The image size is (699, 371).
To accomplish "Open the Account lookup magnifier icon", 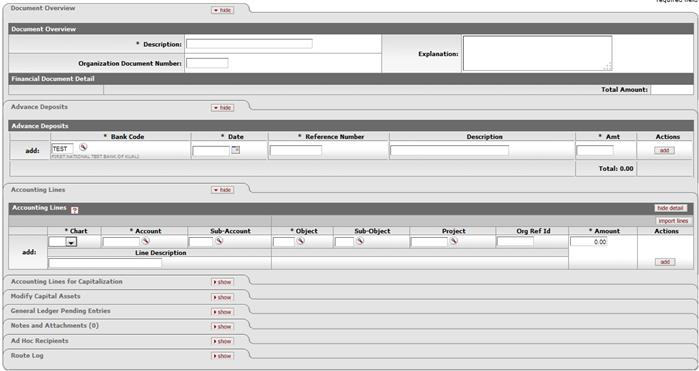I will tap(145, 241).
